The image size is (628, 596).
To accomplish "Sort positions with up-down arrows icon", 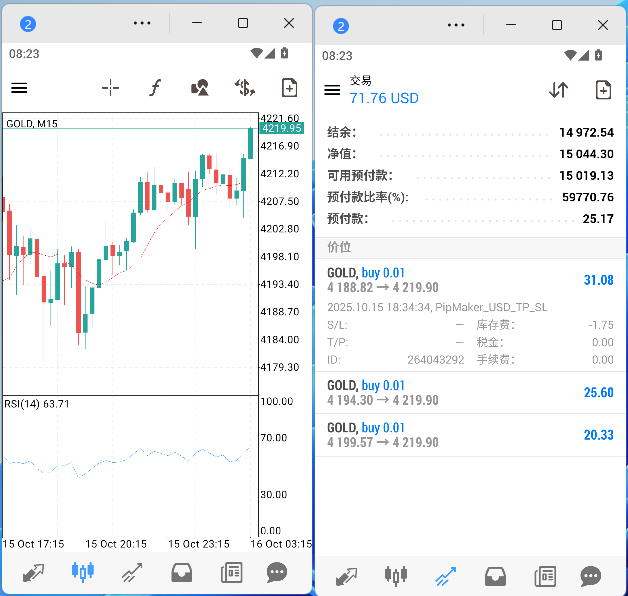I will (x=558, y=90).
